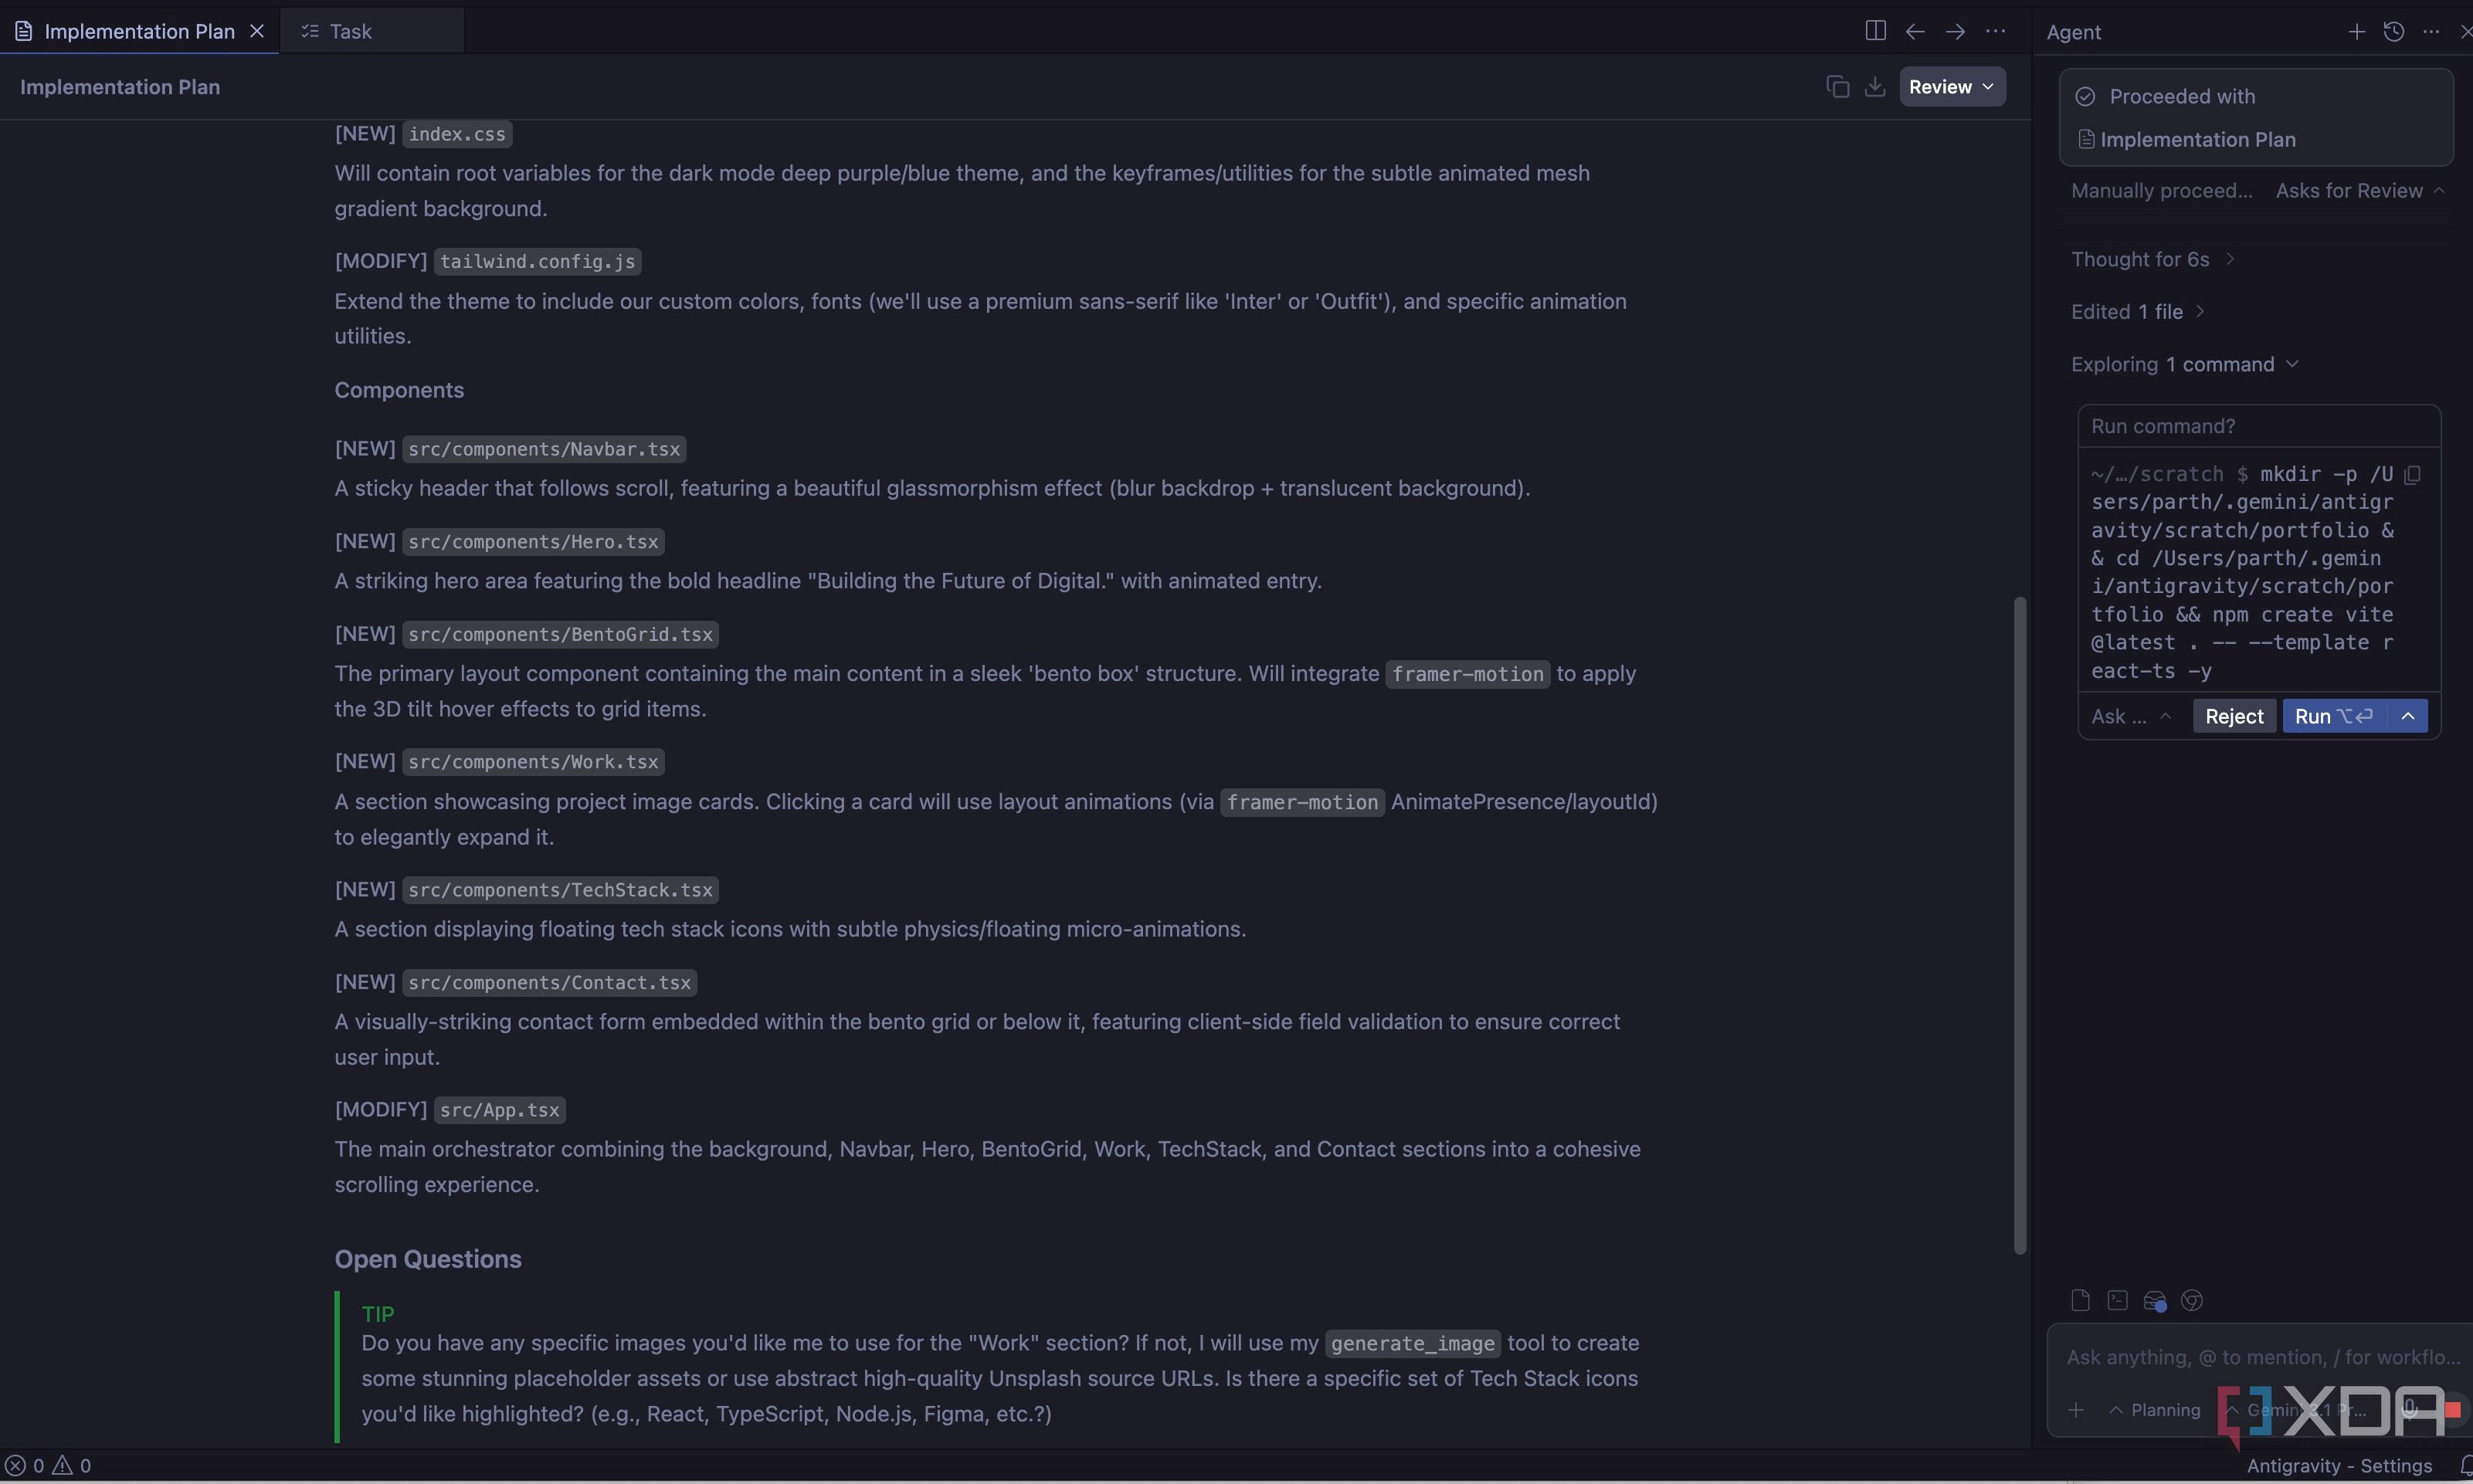The width and height of the screenshot is (2473, 1484).
Task: Navigate back with the left arrow
Action: (1915, 31)
